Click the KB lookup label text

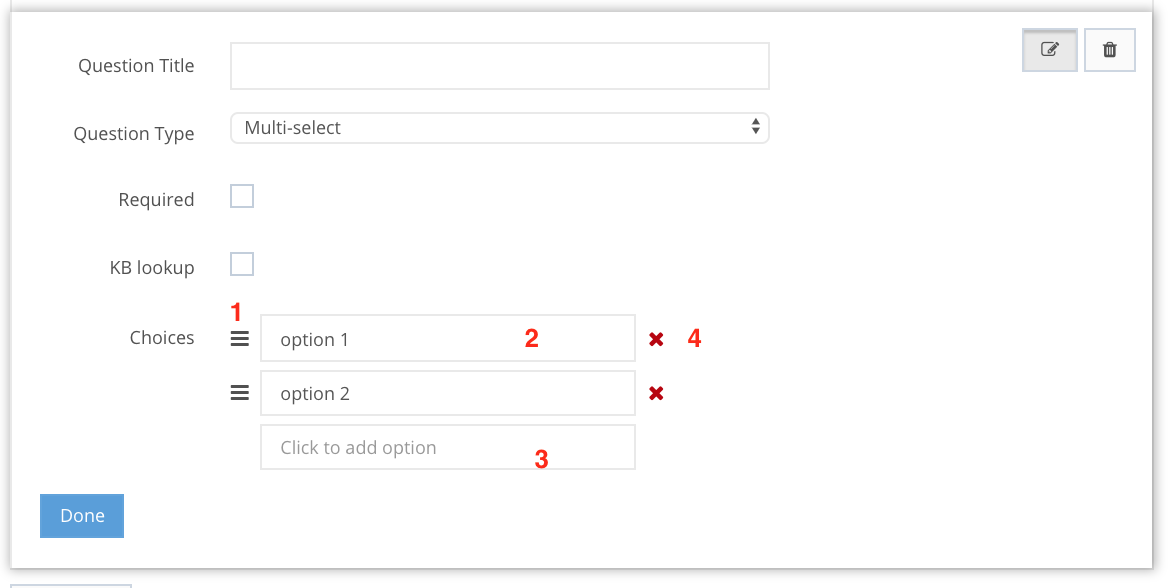pyautogui.click(x=152, y=268)
